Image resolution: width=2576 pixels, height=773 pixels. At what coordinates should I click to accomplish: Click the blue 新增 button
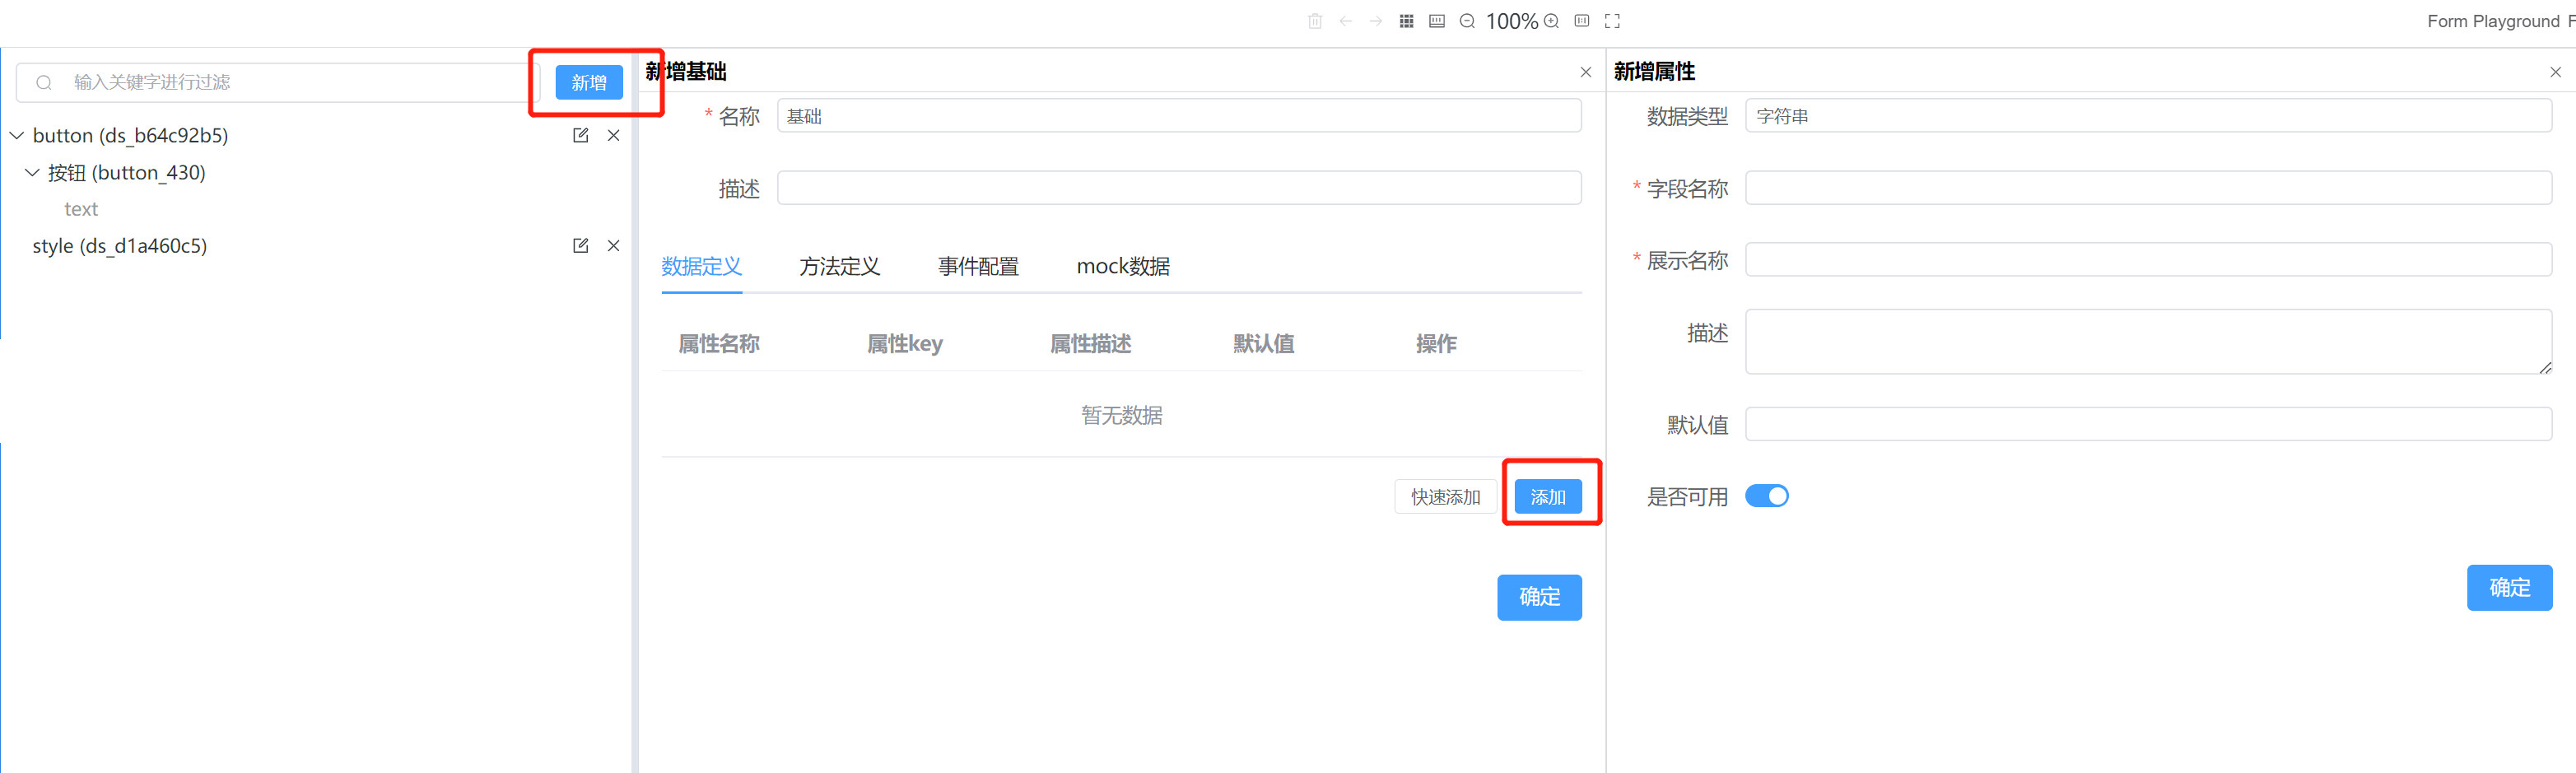(589, 83)
